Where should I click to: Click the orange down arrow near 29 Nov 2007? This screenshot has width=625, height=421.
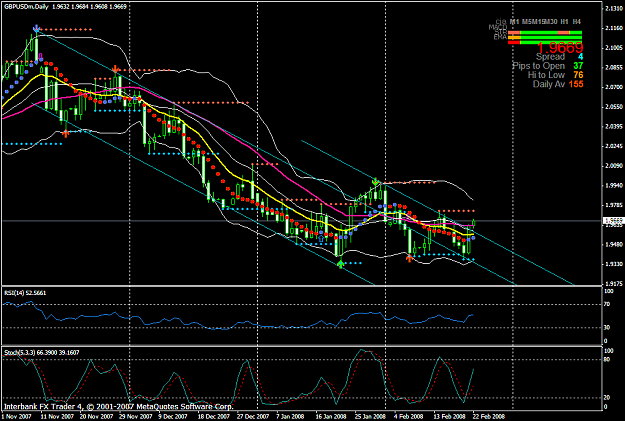[115, 69]
